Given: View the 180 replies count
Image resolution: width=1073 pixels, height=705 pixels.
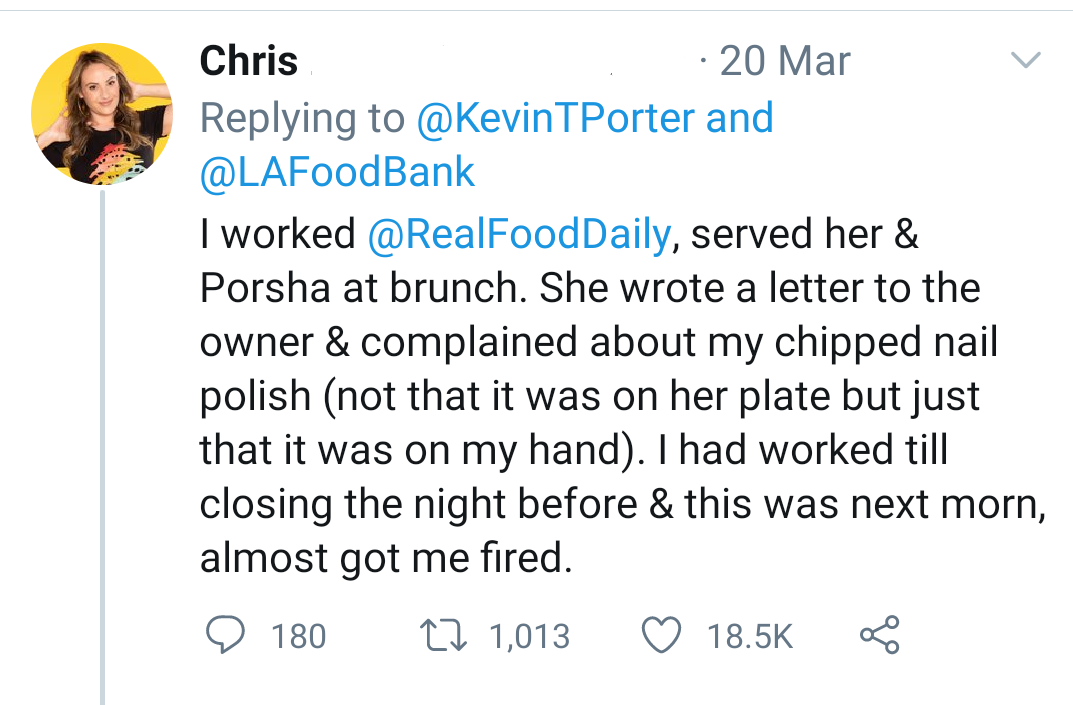Looking at the screenshot, I should [299, 637].
